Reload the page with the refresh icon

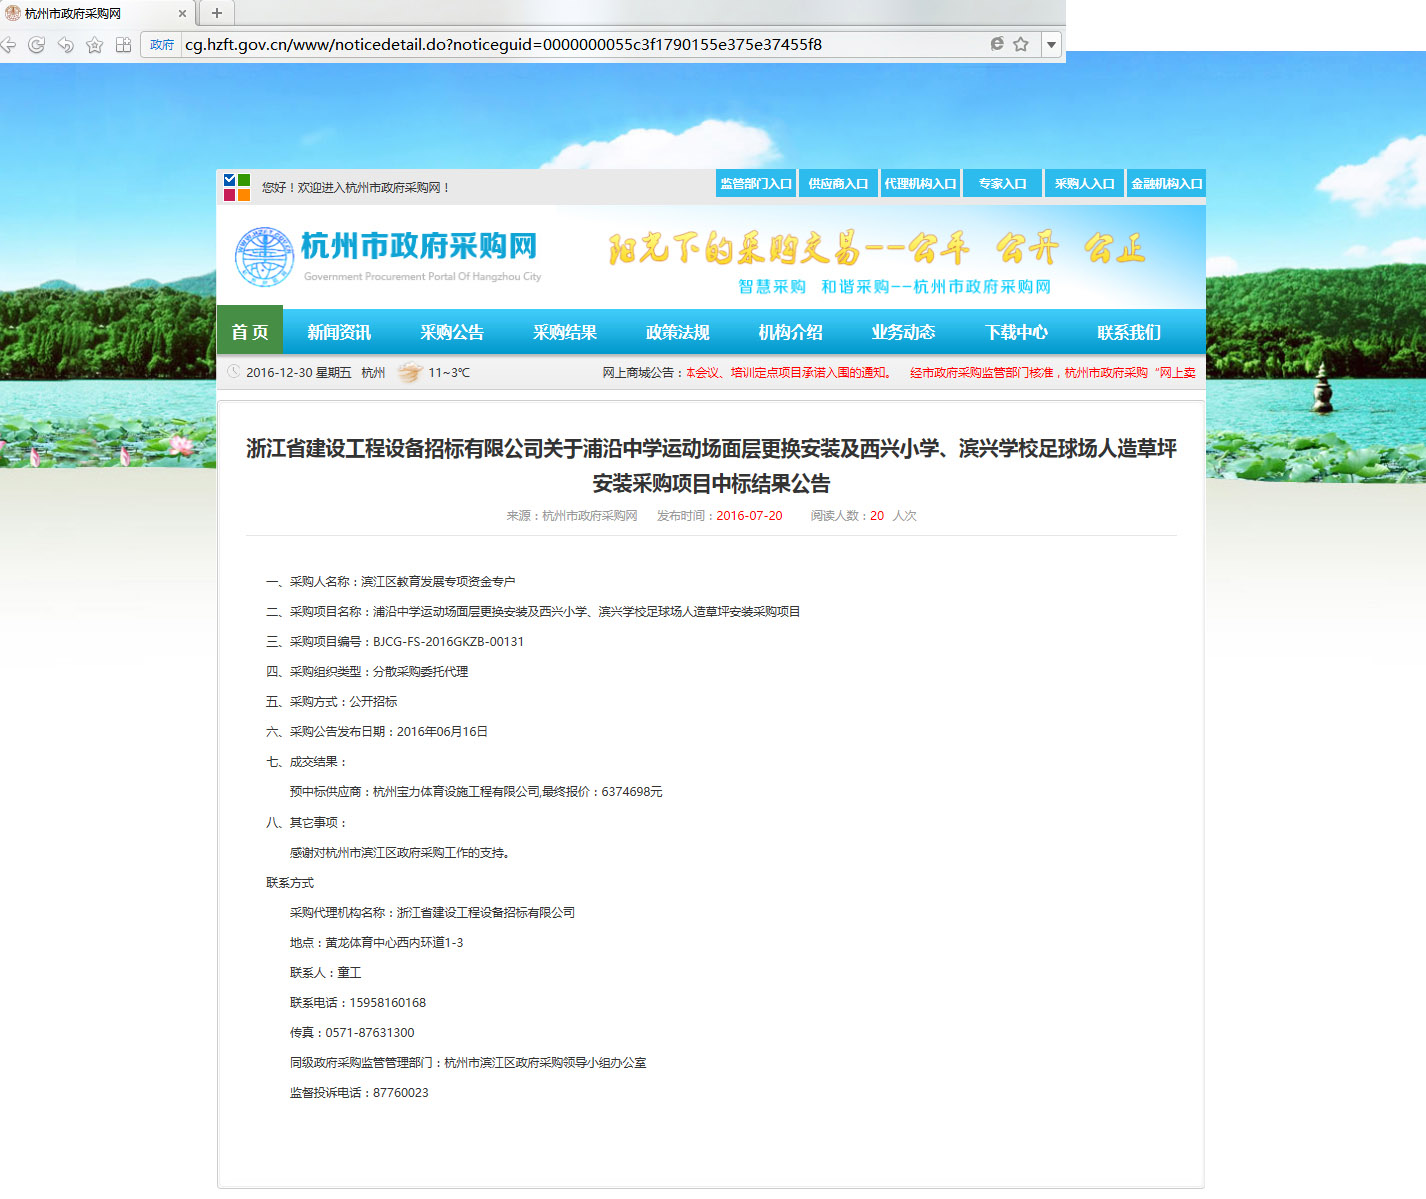[37, 45]
